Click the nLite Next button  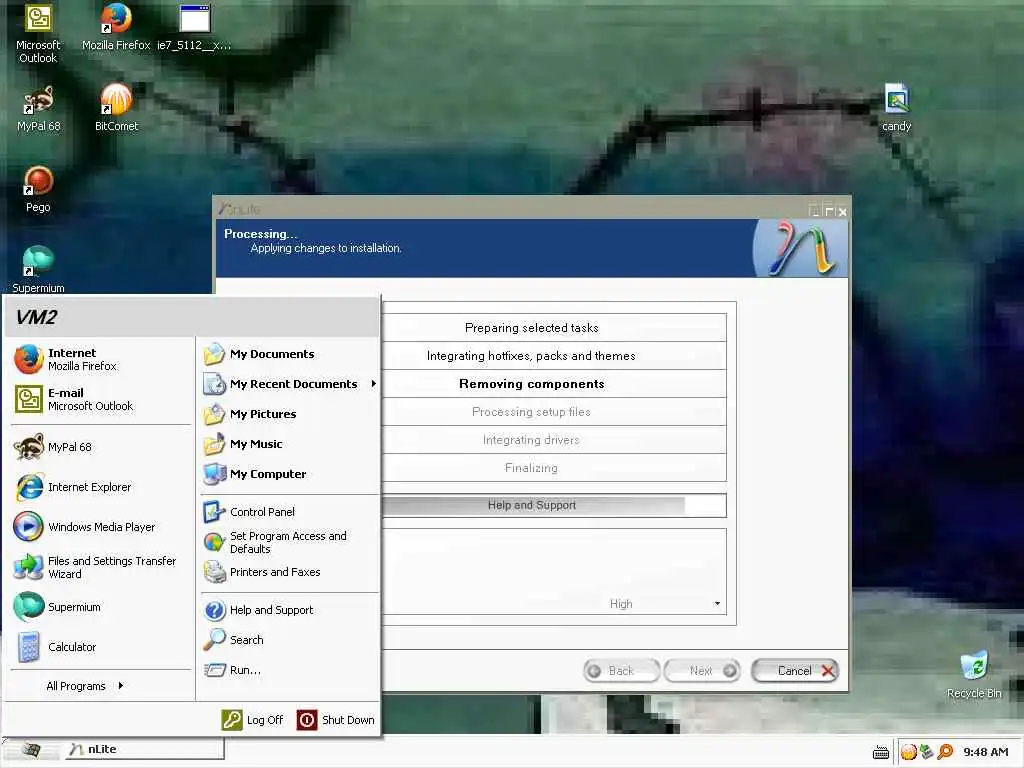[702, 671]
